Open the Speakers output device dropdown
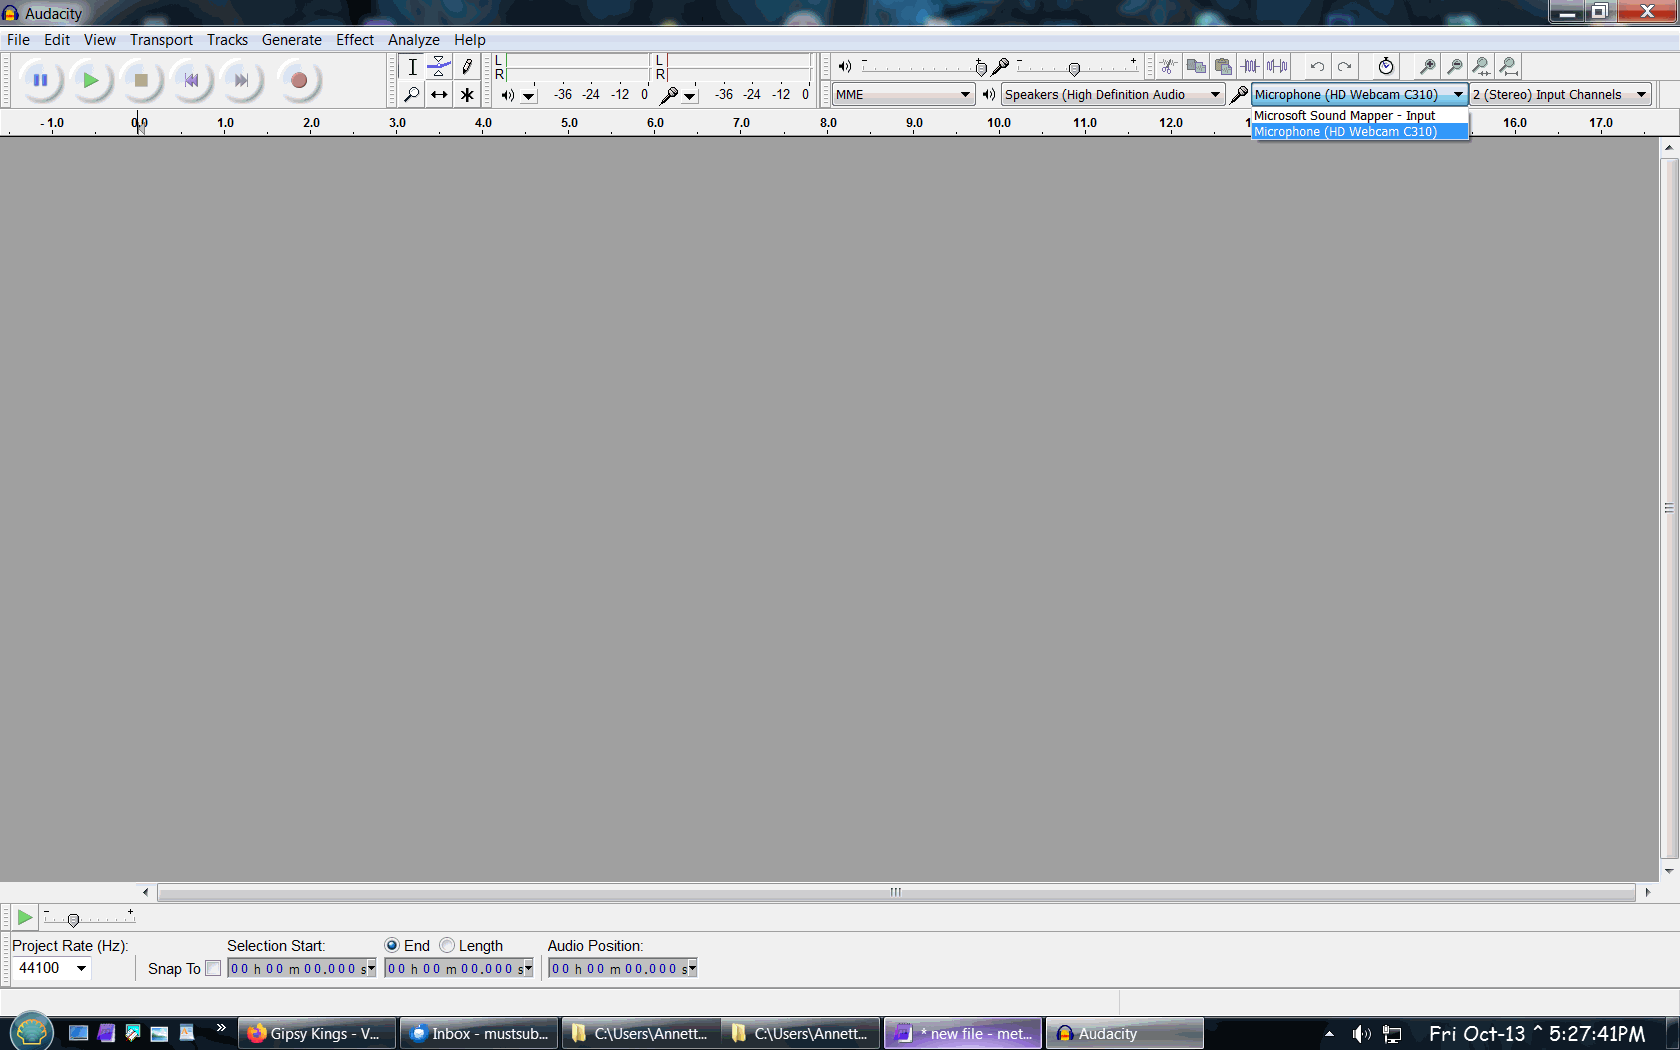Image resolution: width=1680 pixels, height=1050 pixels. 1113,94
